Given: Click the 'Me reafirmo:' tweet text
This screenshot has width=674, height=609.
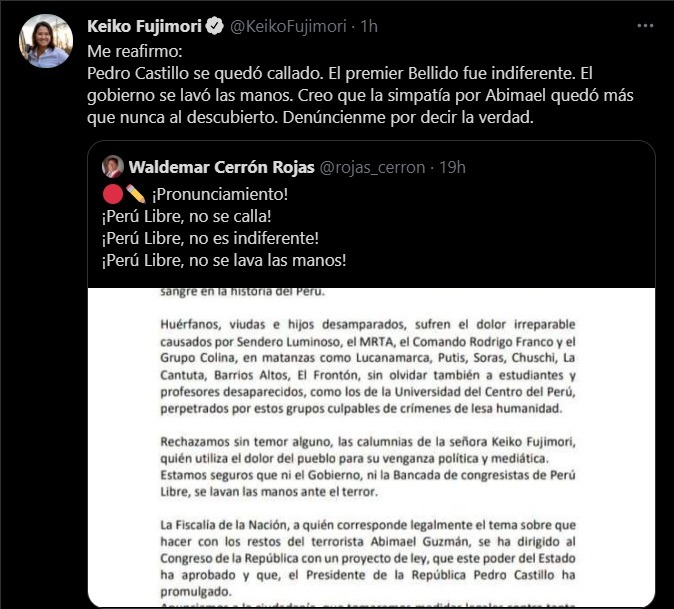Looking at the screenshot, I should 135,51.
